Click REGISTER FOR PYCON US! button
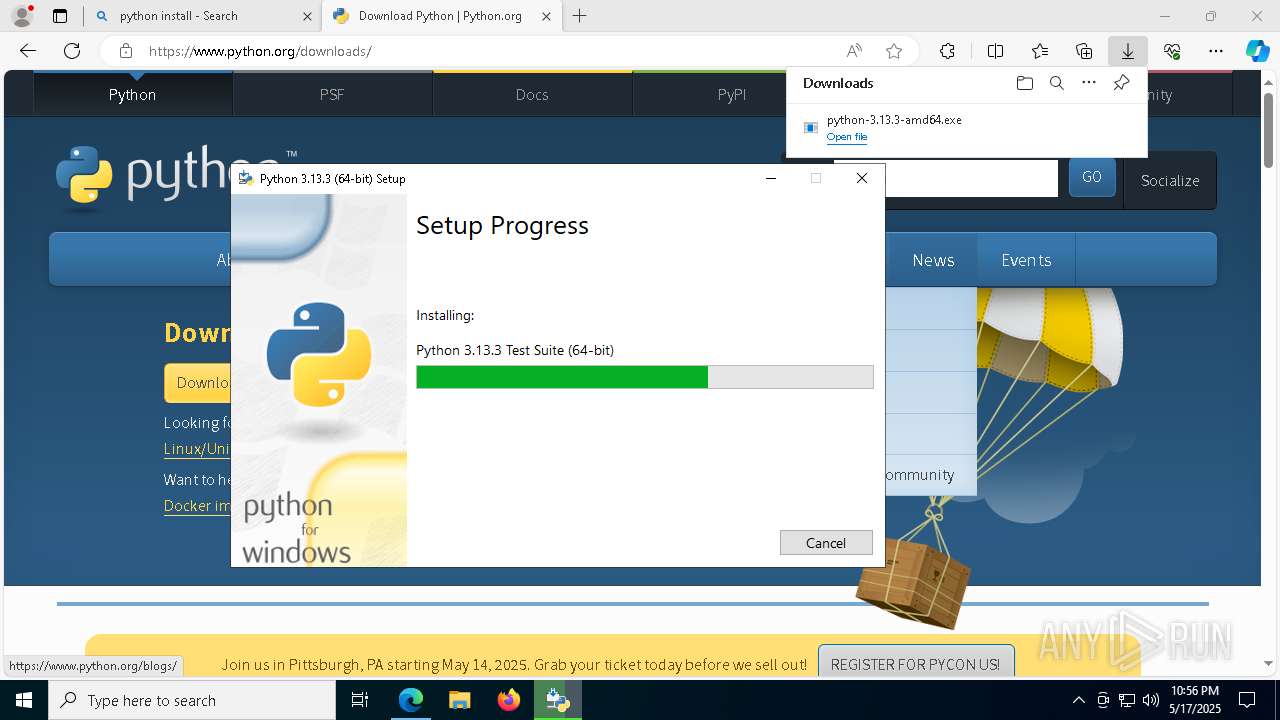The image size is (1280, 720). coord(915,664)
